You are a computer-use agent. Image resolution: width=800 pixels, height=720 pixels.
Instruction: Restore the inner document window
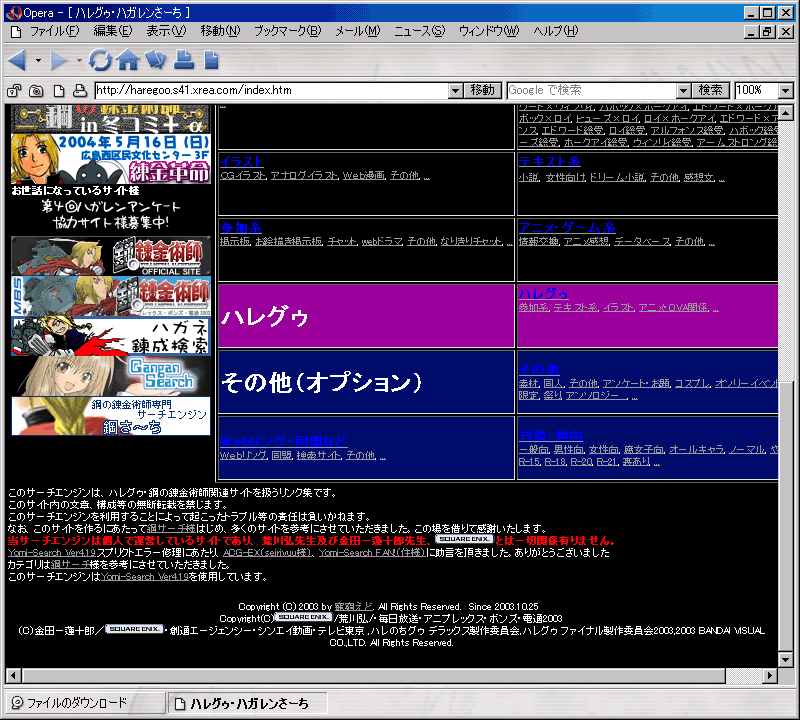tap(767, 32)
